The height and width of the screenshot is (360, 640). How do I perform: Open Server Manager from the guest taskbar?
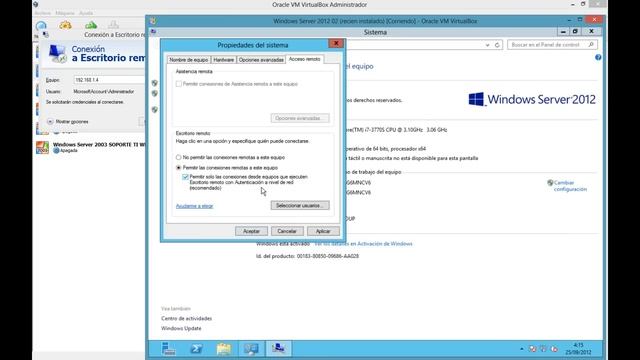(169, 349)
